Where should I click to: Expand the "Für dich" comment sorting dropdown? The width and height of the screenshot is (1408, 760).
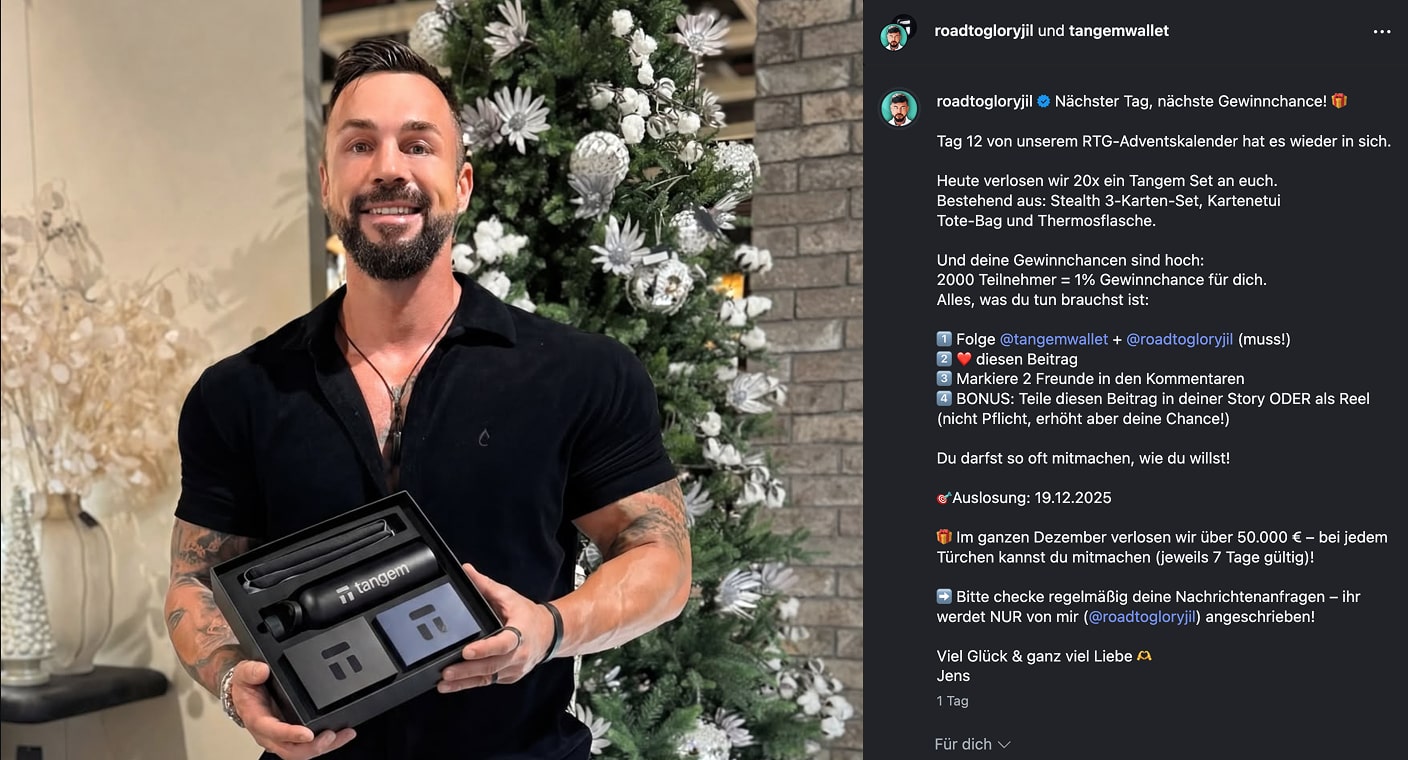pos(972,744)
